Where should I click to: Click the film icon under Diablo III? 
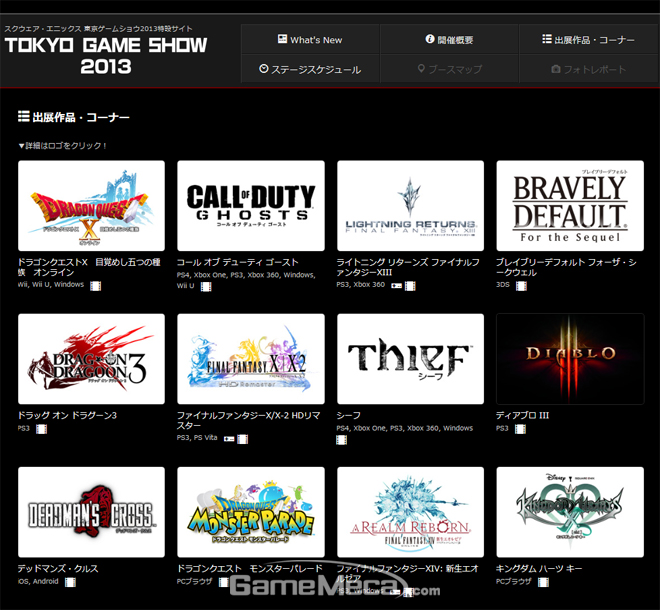tap(521, 428)
